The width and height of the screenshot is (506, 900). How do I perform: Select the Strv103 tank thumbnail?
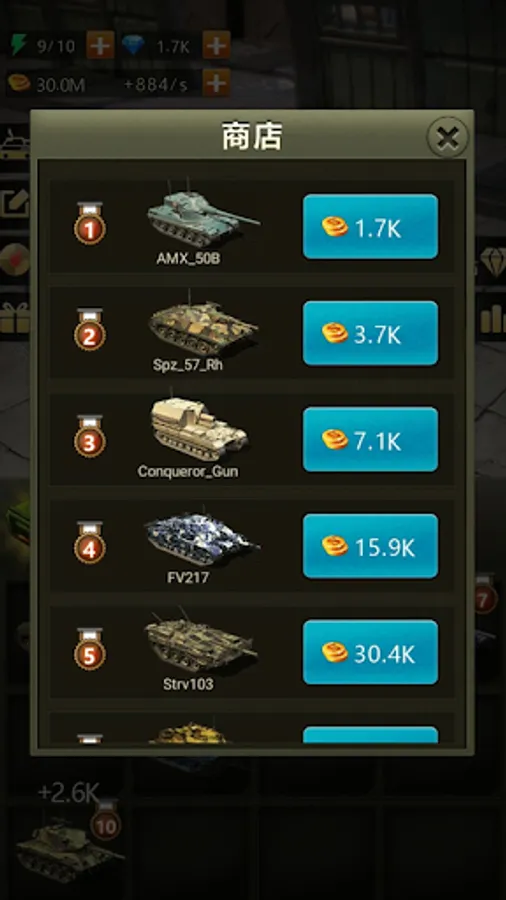click(x=201, y=644)
